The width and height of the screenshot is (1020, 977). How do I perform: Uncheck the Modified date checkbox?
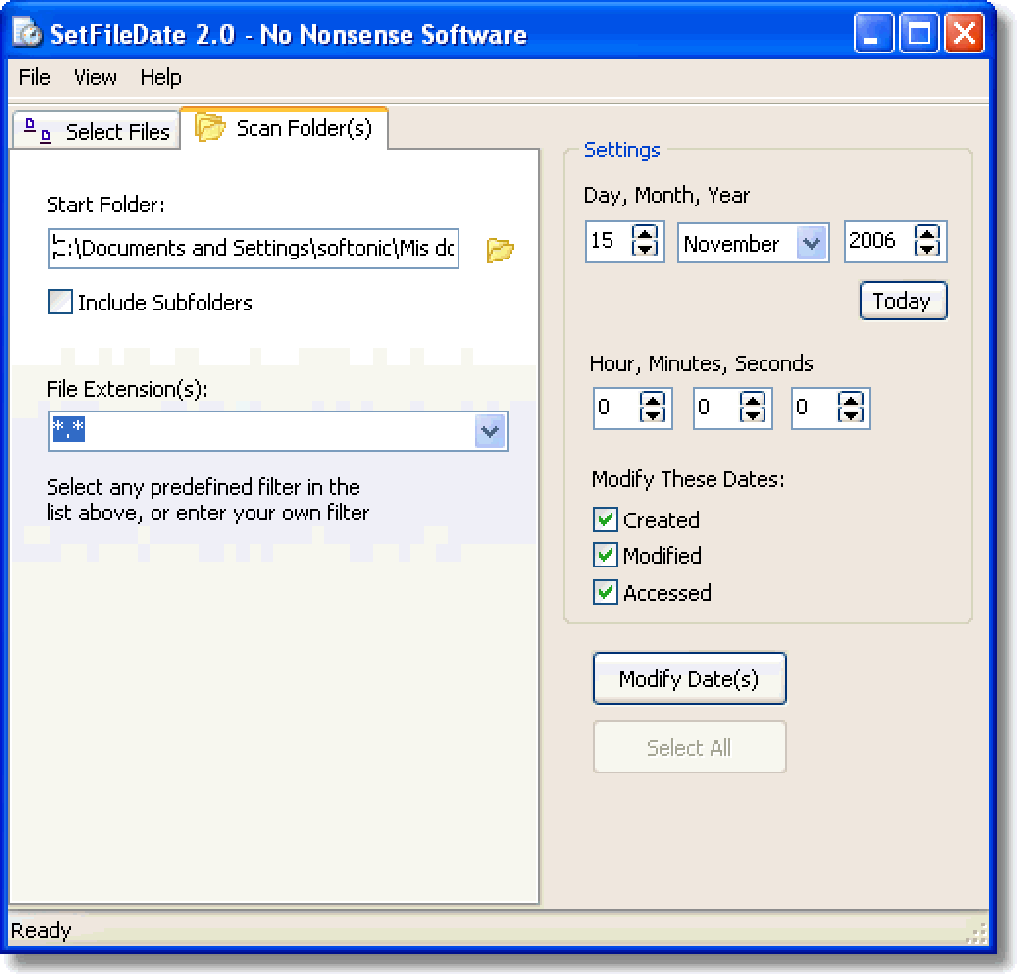[605, 555]
